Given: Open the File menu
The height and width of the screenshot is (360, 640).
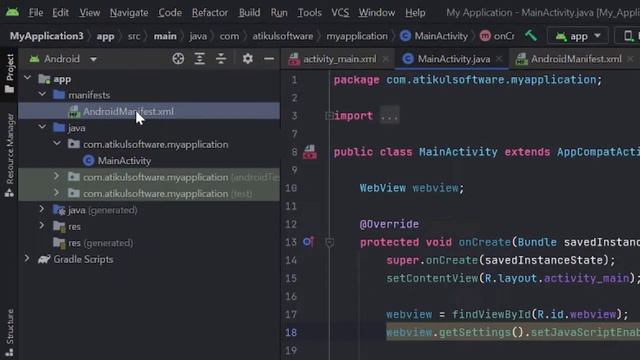Looking at the screenshot, I should 36,13.
